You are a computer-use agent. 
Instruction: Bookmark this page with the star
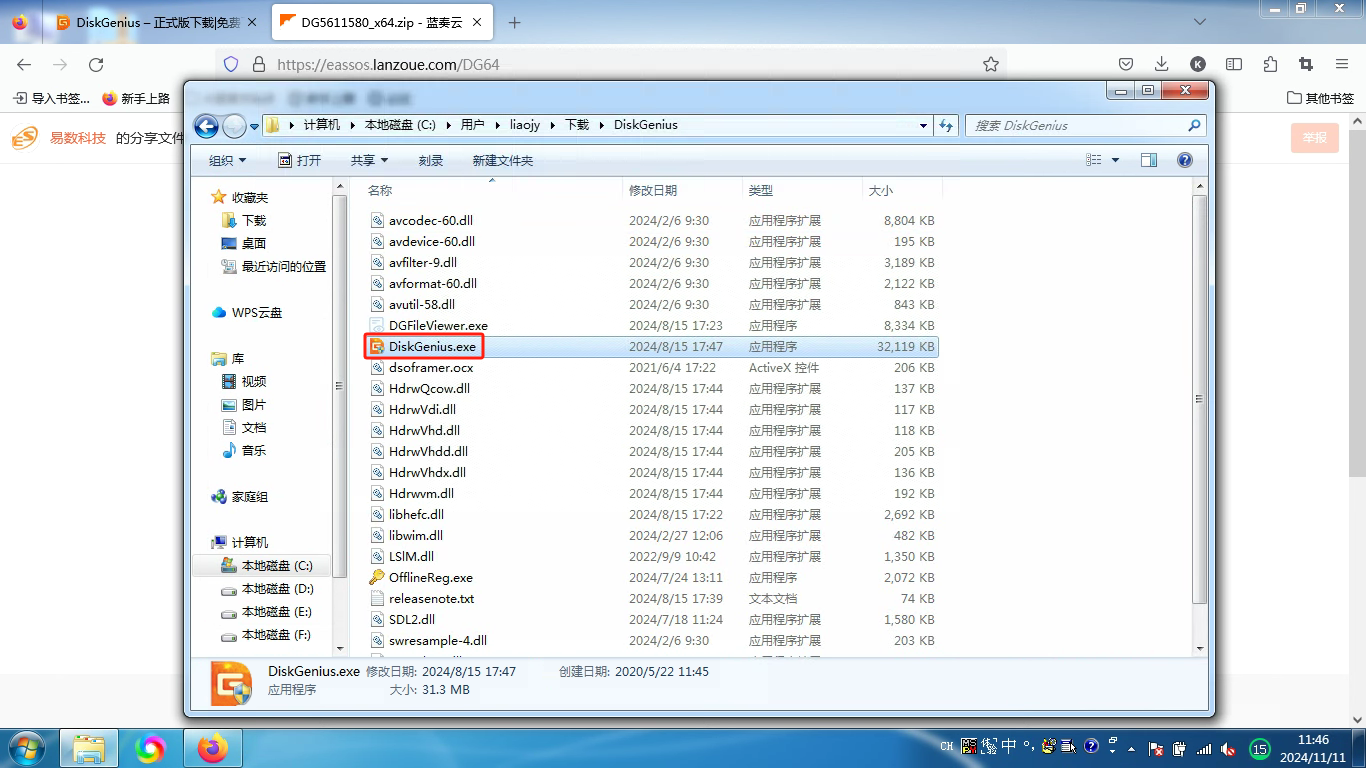coord(991,64)
